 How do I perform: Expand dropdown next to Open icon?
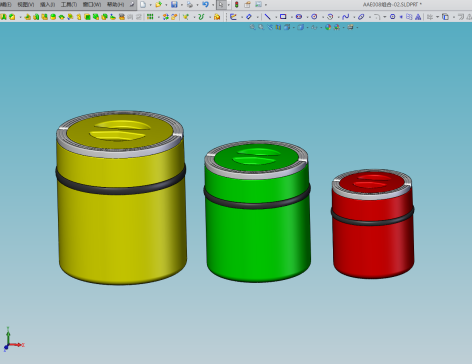click(166, 5)
